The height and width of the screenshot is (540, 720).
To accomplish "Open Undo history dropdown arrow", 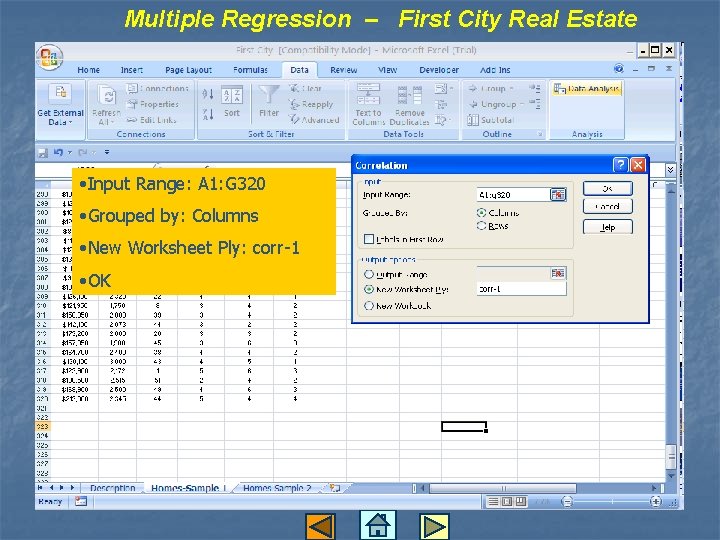I will 70,152.
